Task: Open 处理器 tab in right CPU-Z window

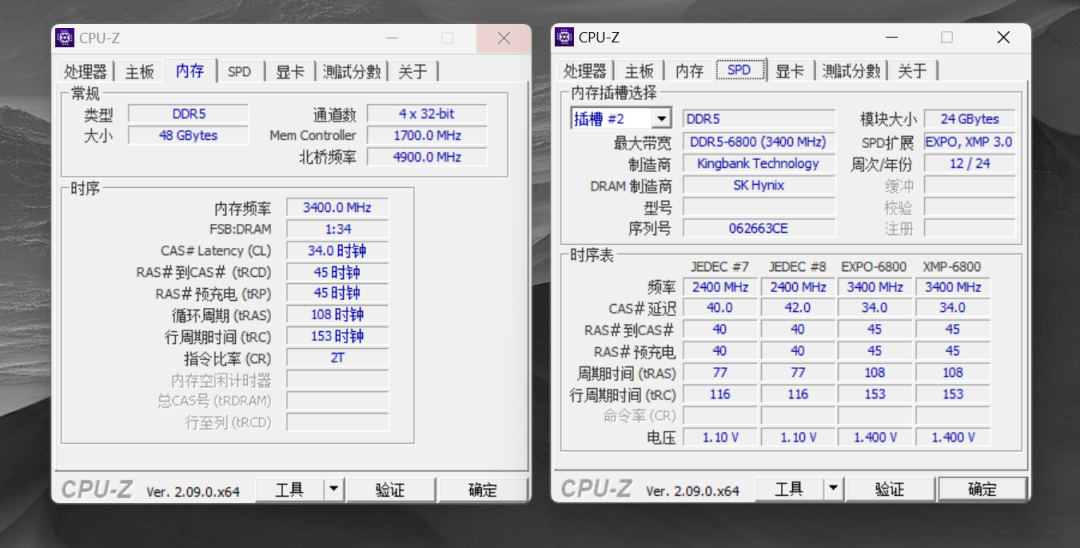Action: pyautogui.click(x=585, y=71)
